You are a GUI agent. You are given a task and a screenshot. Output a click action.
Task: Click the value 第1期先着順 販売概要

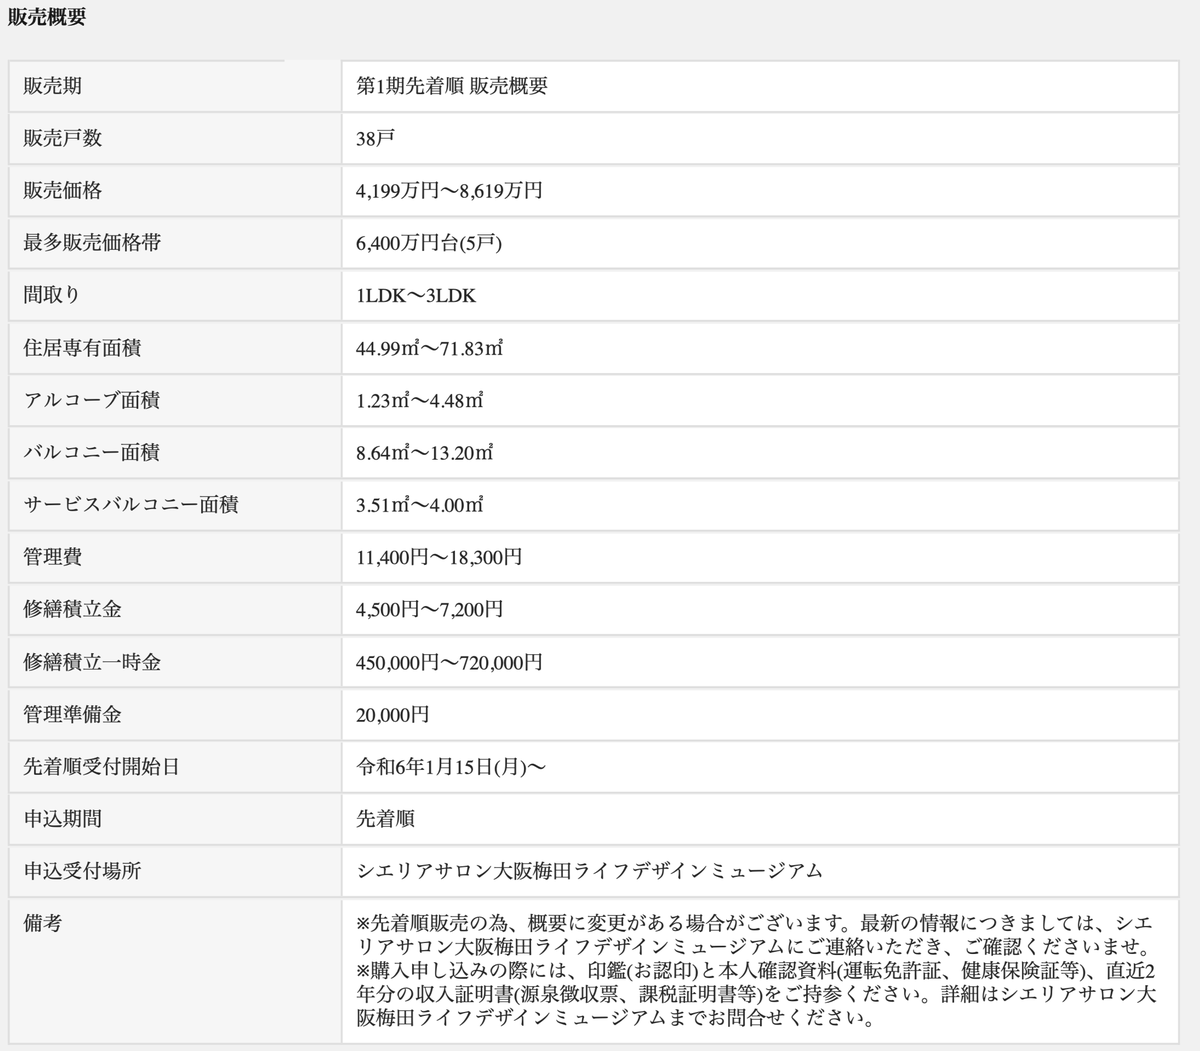click(x=452, y=86)
